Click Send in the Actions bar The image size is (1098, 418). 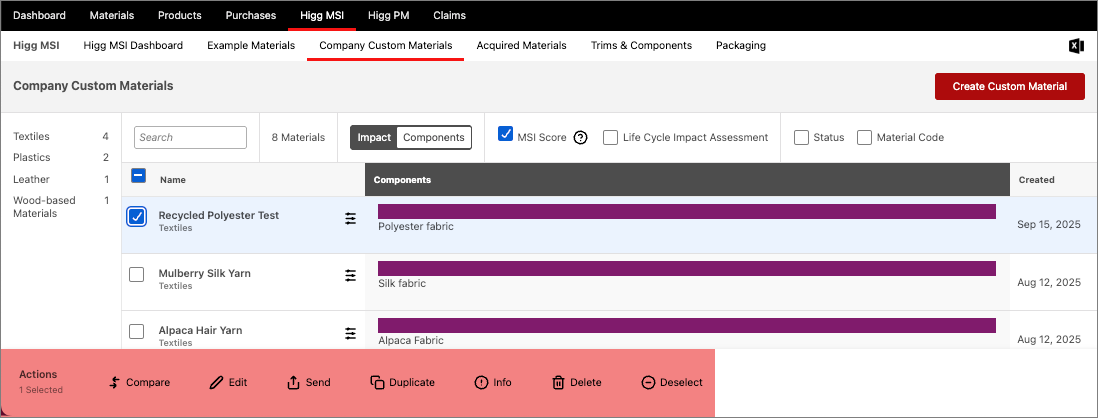click(309, 382)
